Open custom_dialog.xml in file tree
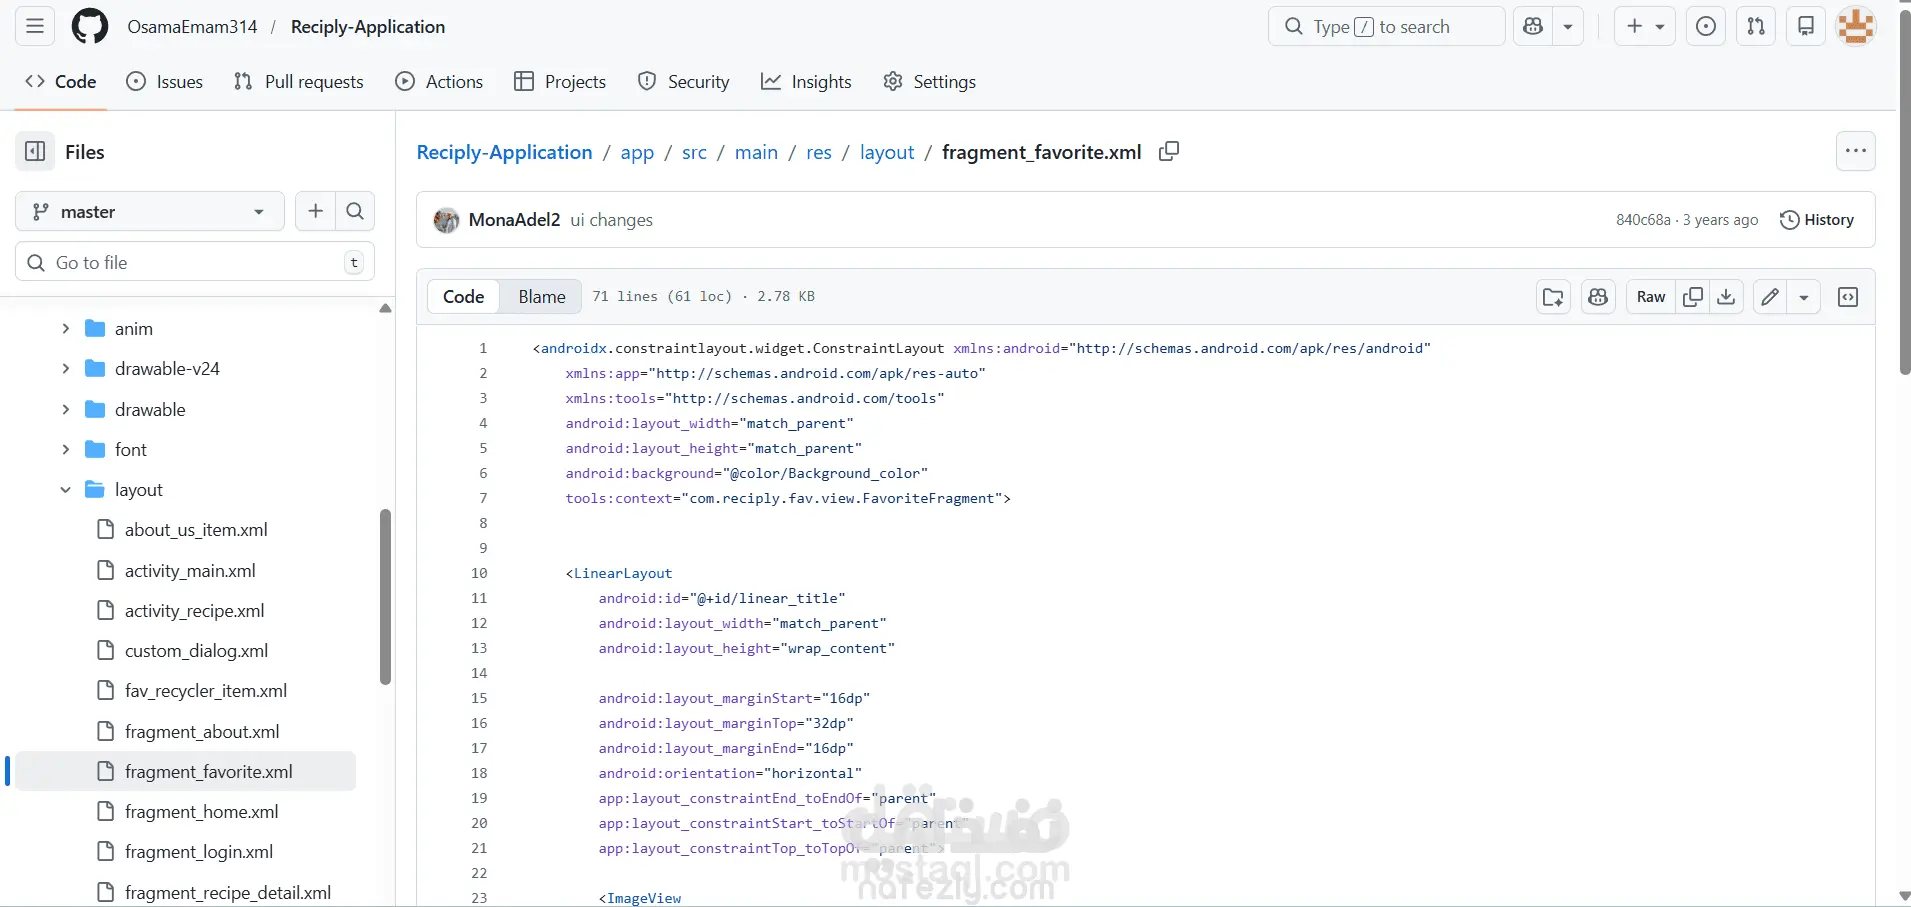 [x=196, y=650]
